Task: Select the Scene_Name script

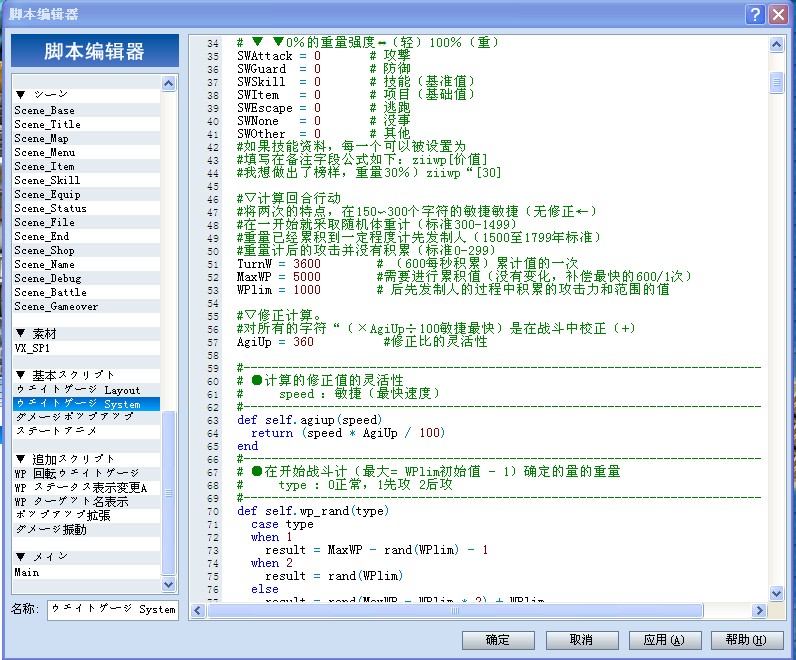Action: [87, 265]
